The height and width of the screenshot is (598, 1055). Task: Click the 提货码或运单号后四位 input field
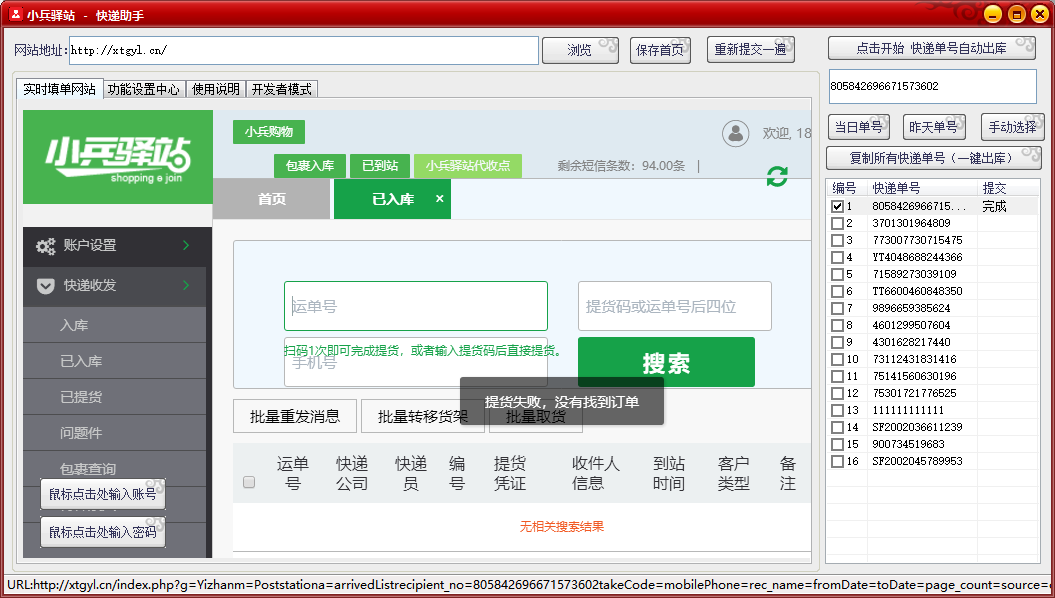point(675,306)
